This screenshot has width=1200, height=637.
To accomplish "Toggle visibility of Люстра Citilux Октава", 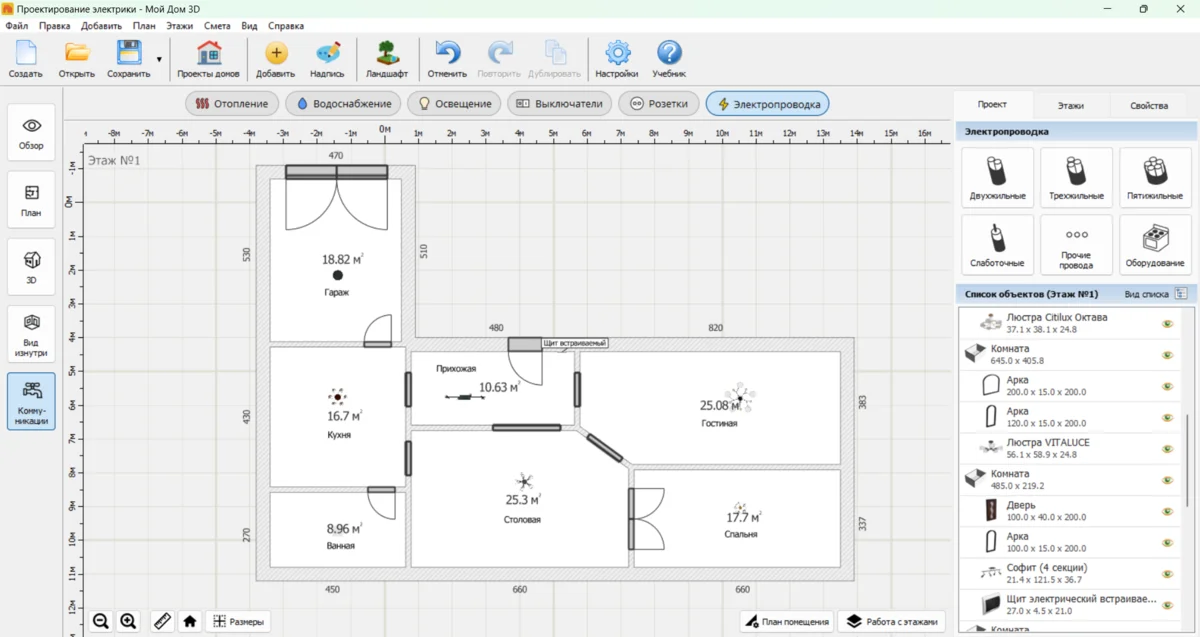I will pyautogui.click(x=1167, y=324).
